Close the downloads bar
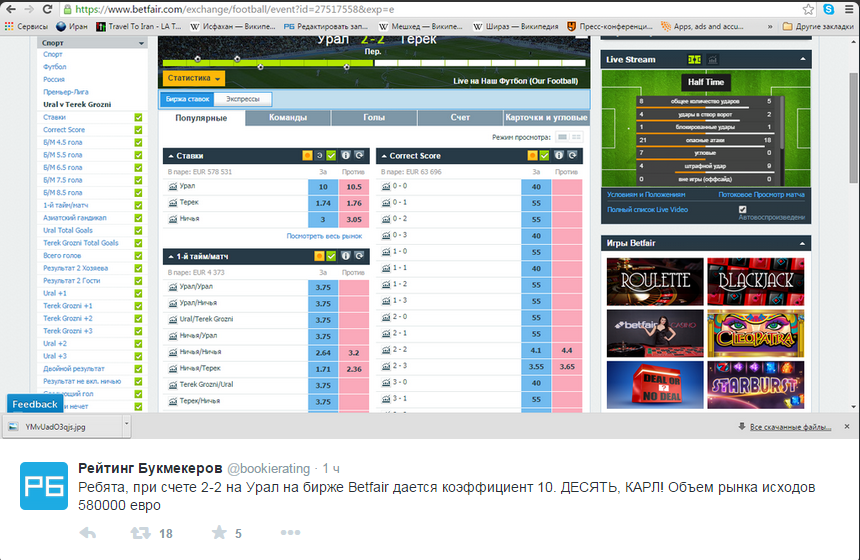 847,426
